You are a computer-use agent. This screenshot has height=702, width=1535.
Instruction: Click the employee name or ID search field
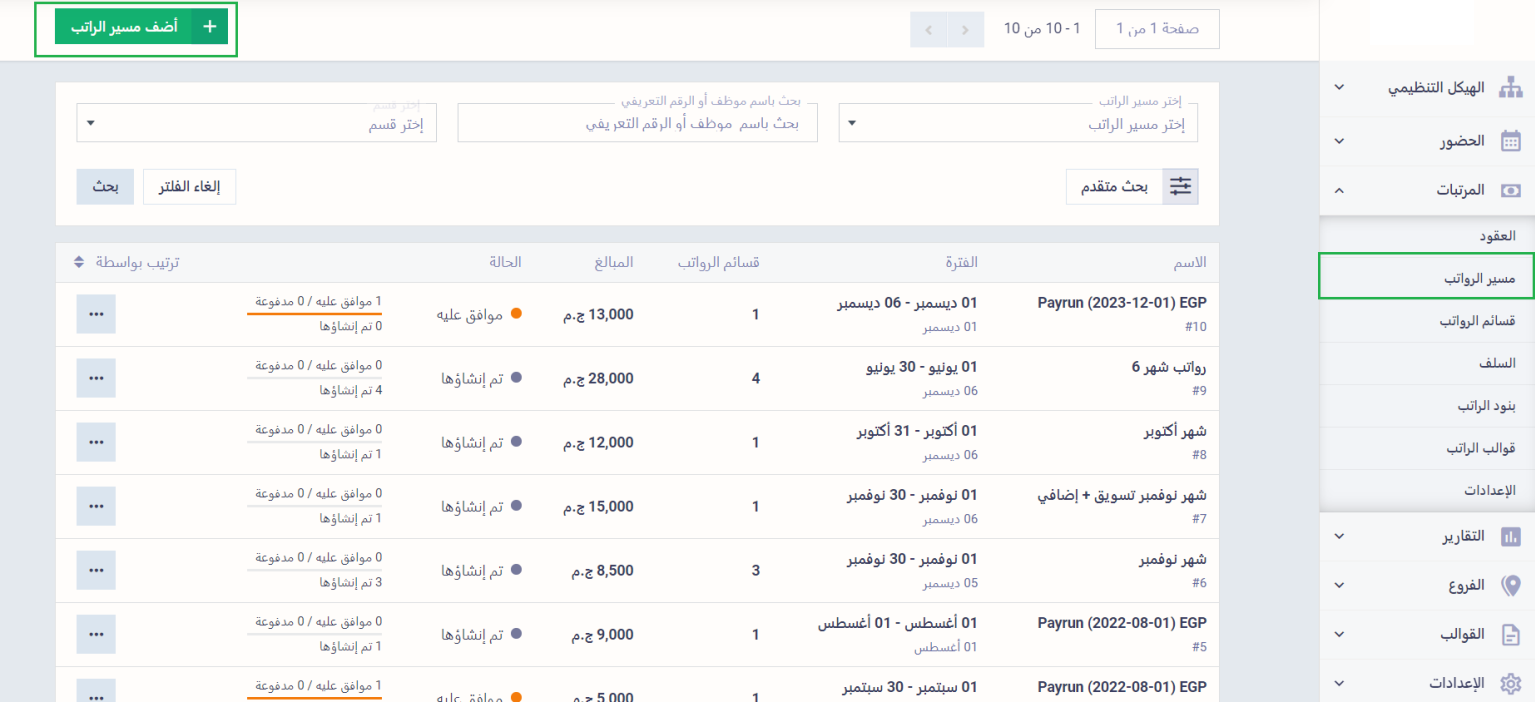[x=637, y=124]
